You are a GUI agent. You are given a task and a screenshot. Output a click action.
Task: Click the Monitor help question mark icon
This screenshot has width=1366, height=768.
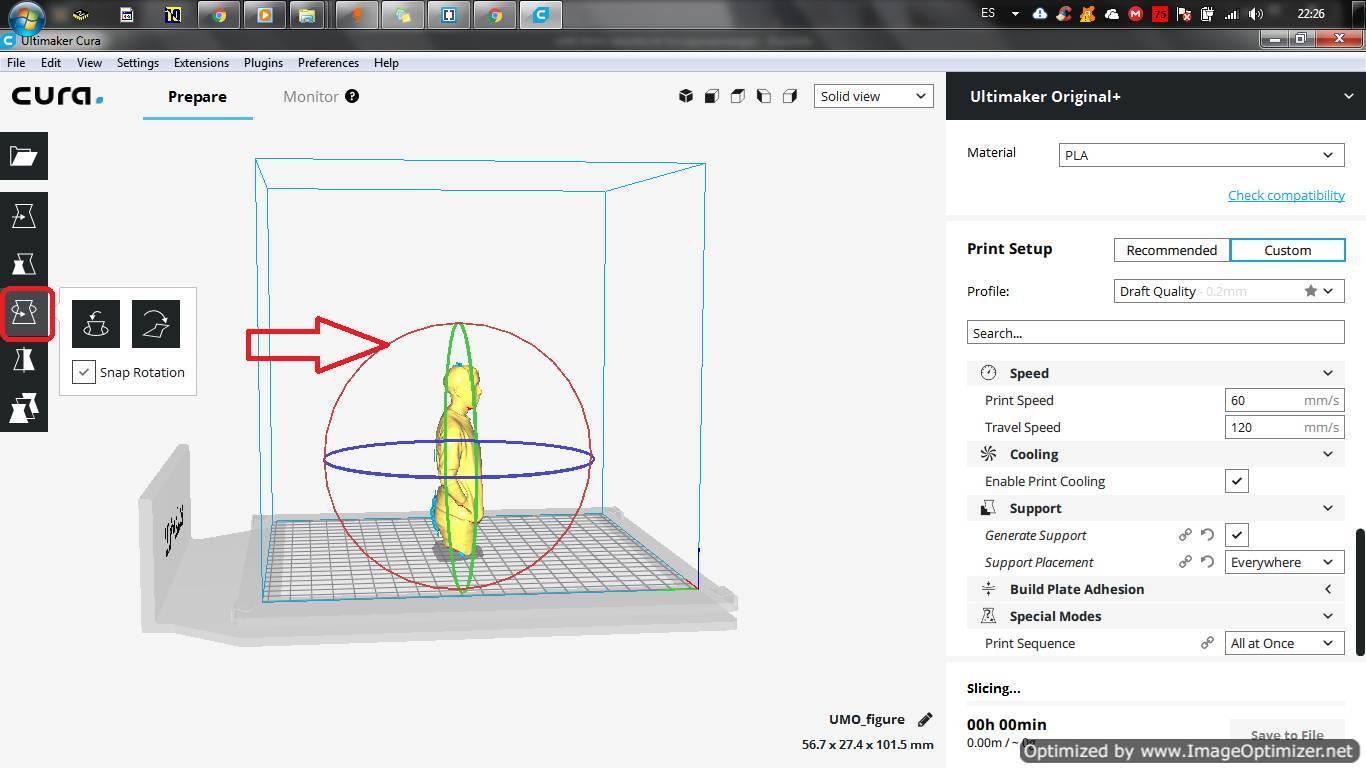coord(352,96)
